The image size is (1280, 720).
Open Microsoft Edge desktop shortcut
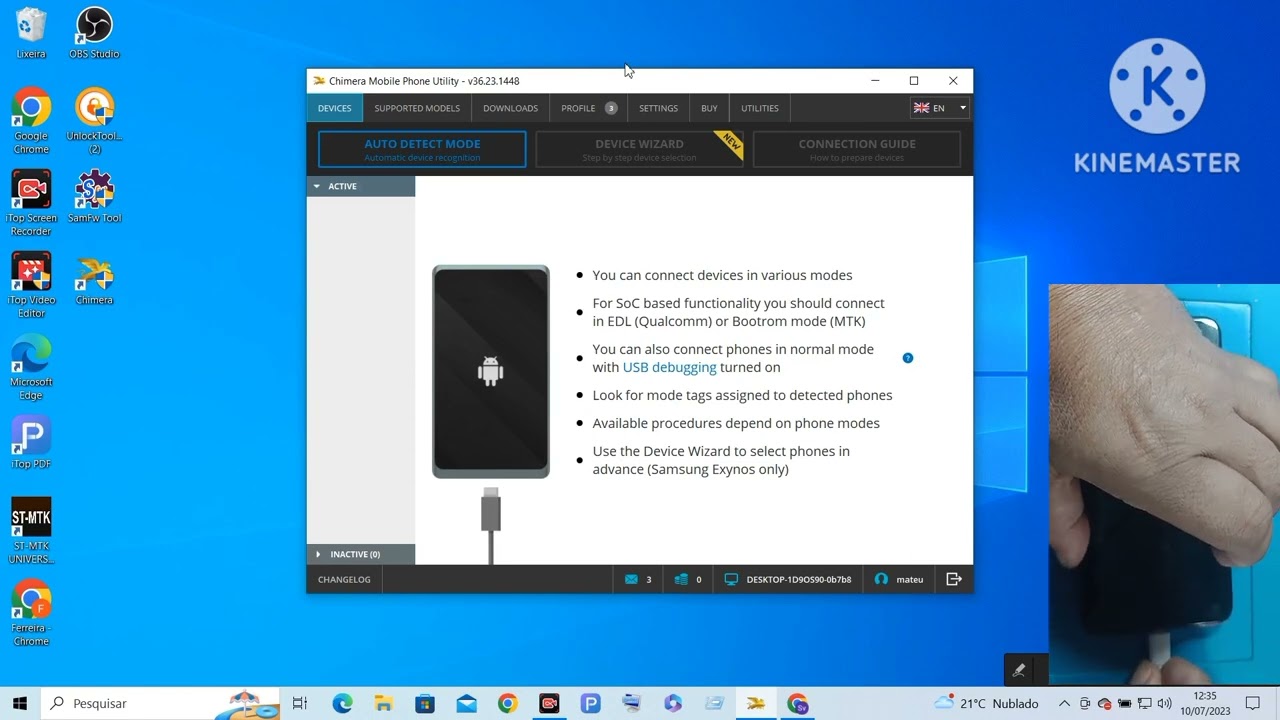31,367
